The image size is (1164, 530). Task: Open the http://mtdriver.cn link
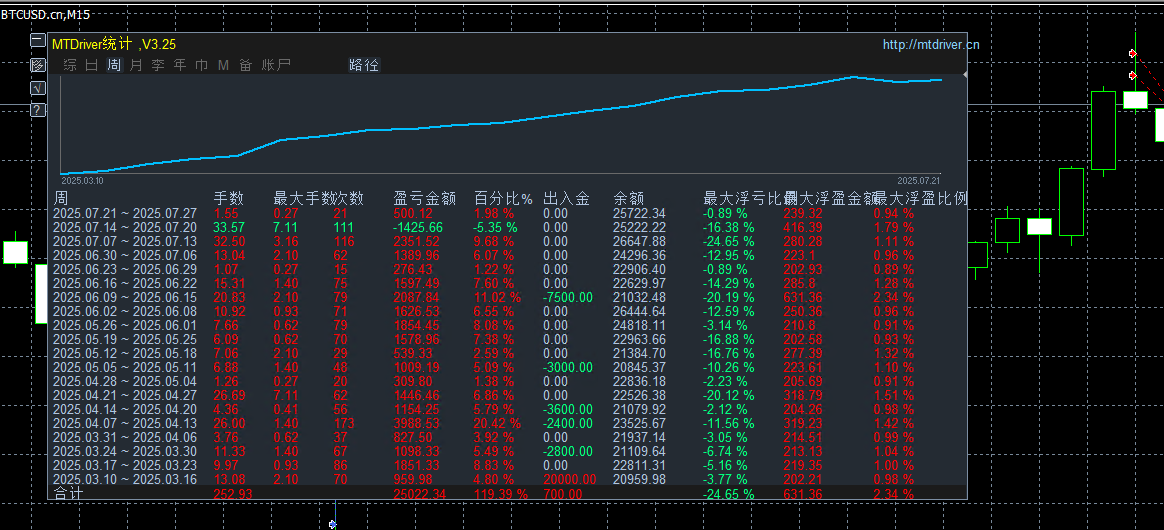[931, 45]
